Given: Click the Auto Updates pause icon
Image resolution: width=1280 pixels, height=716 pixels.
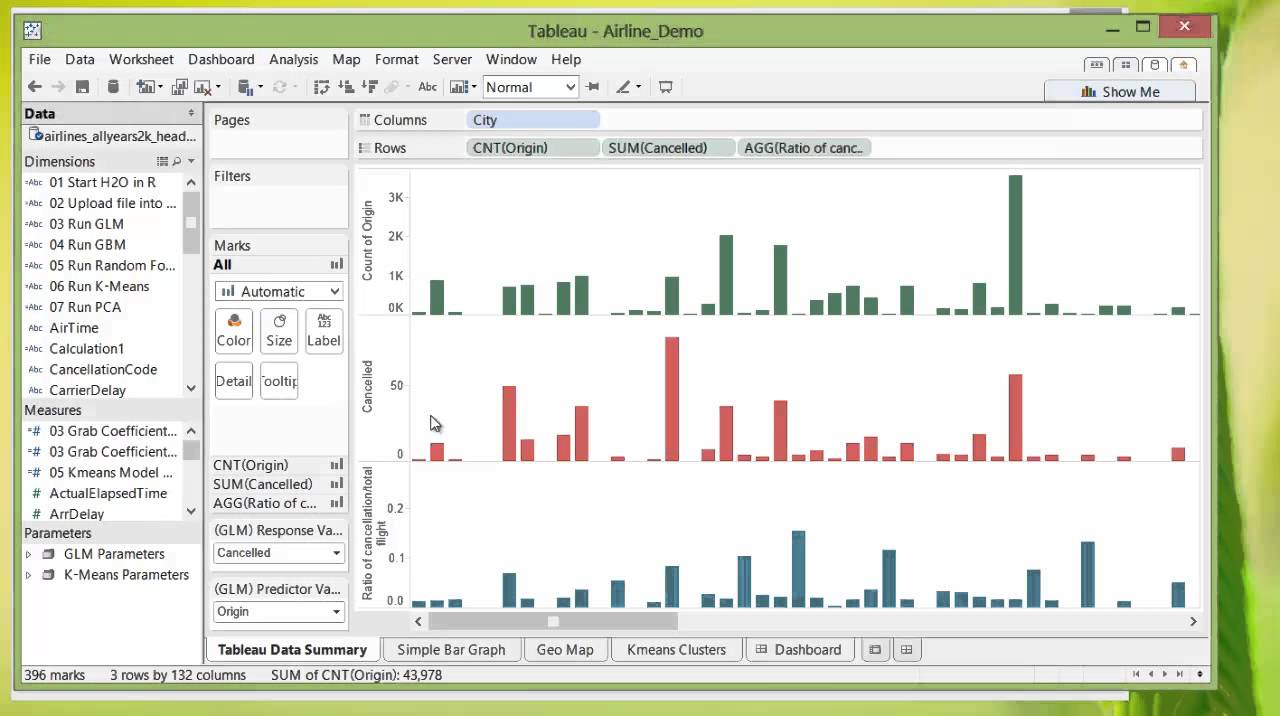Looking at the screenshot, I should point(245,87).
